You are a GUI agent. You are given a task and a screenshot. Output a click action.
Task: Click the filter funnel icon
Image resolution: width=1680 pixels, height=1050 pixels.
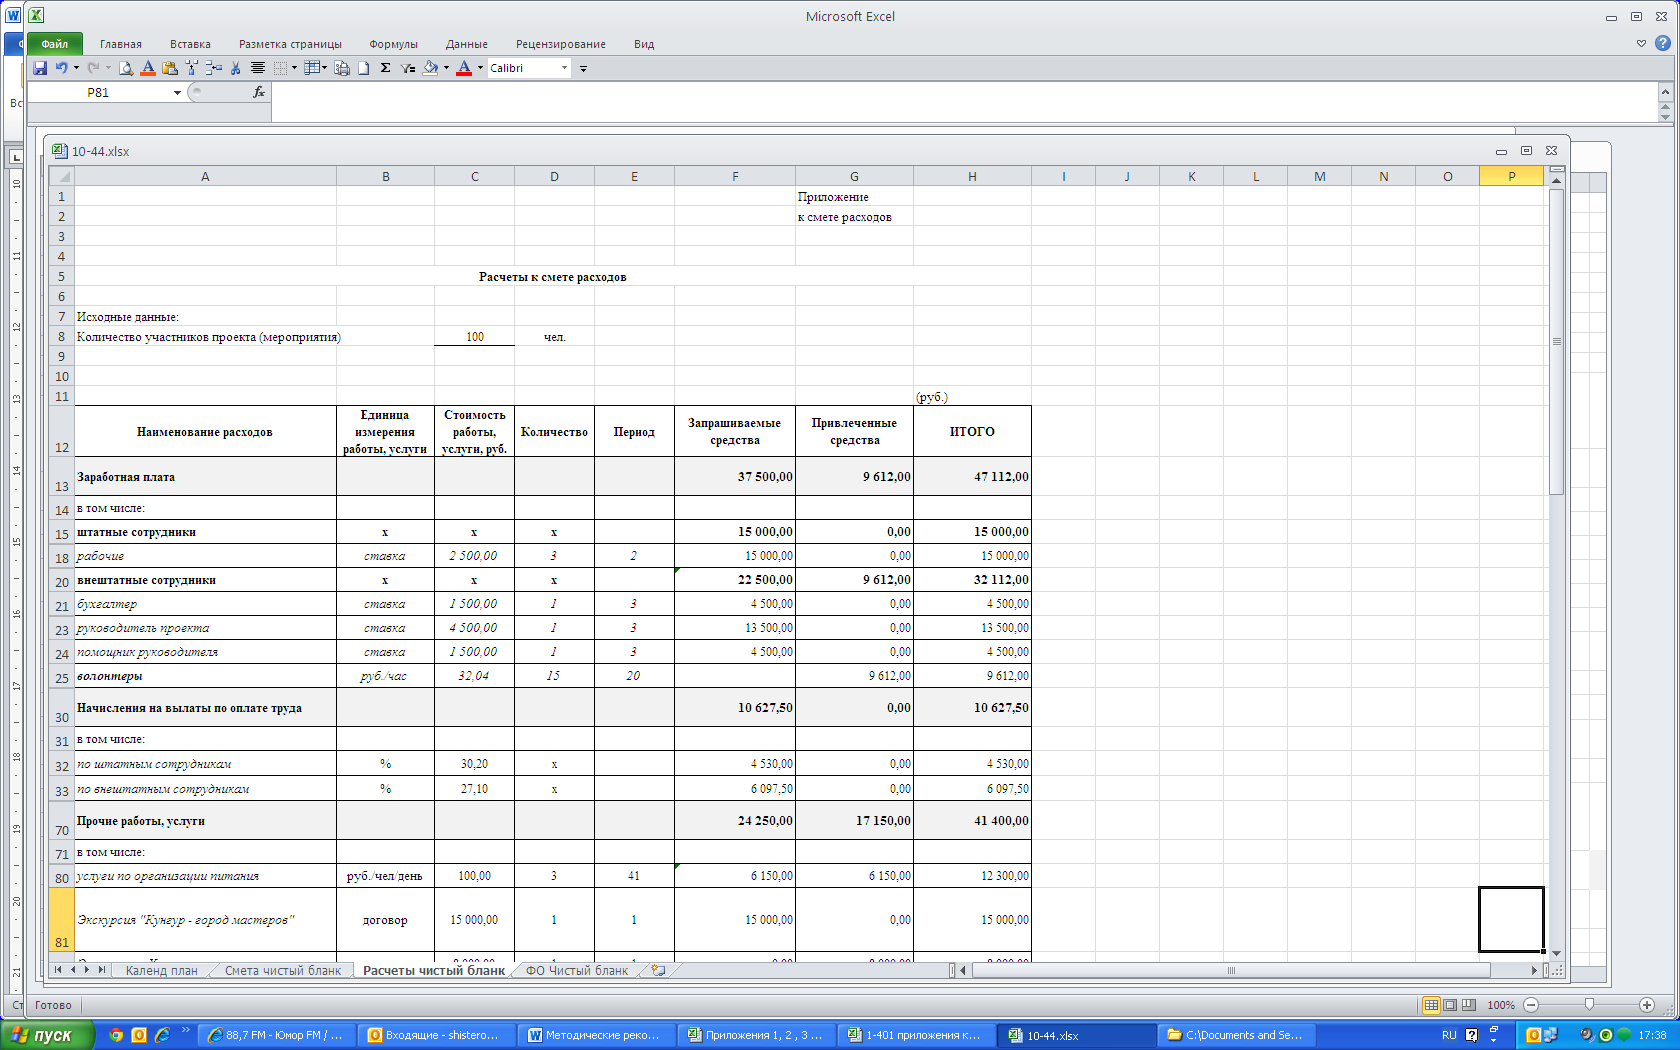407,68
